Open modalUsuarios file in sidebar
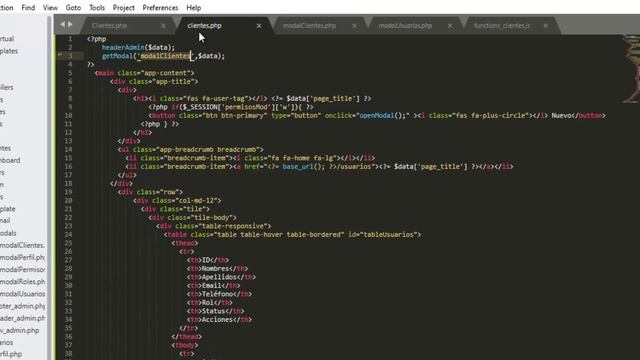The image size is (640, 360). [x=22, y=294]
